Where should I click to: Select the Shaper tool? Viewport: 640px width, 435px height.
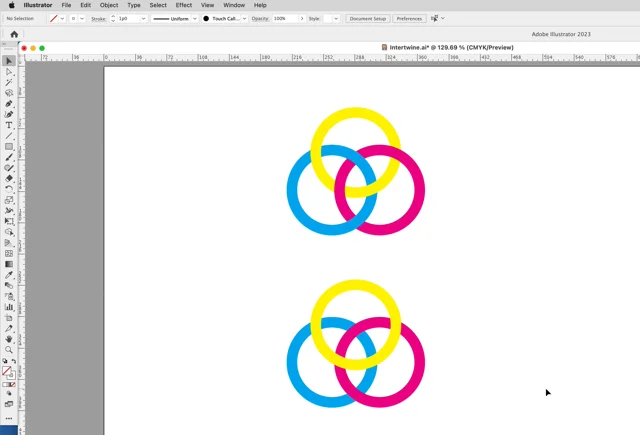click(x=9, y=168)
